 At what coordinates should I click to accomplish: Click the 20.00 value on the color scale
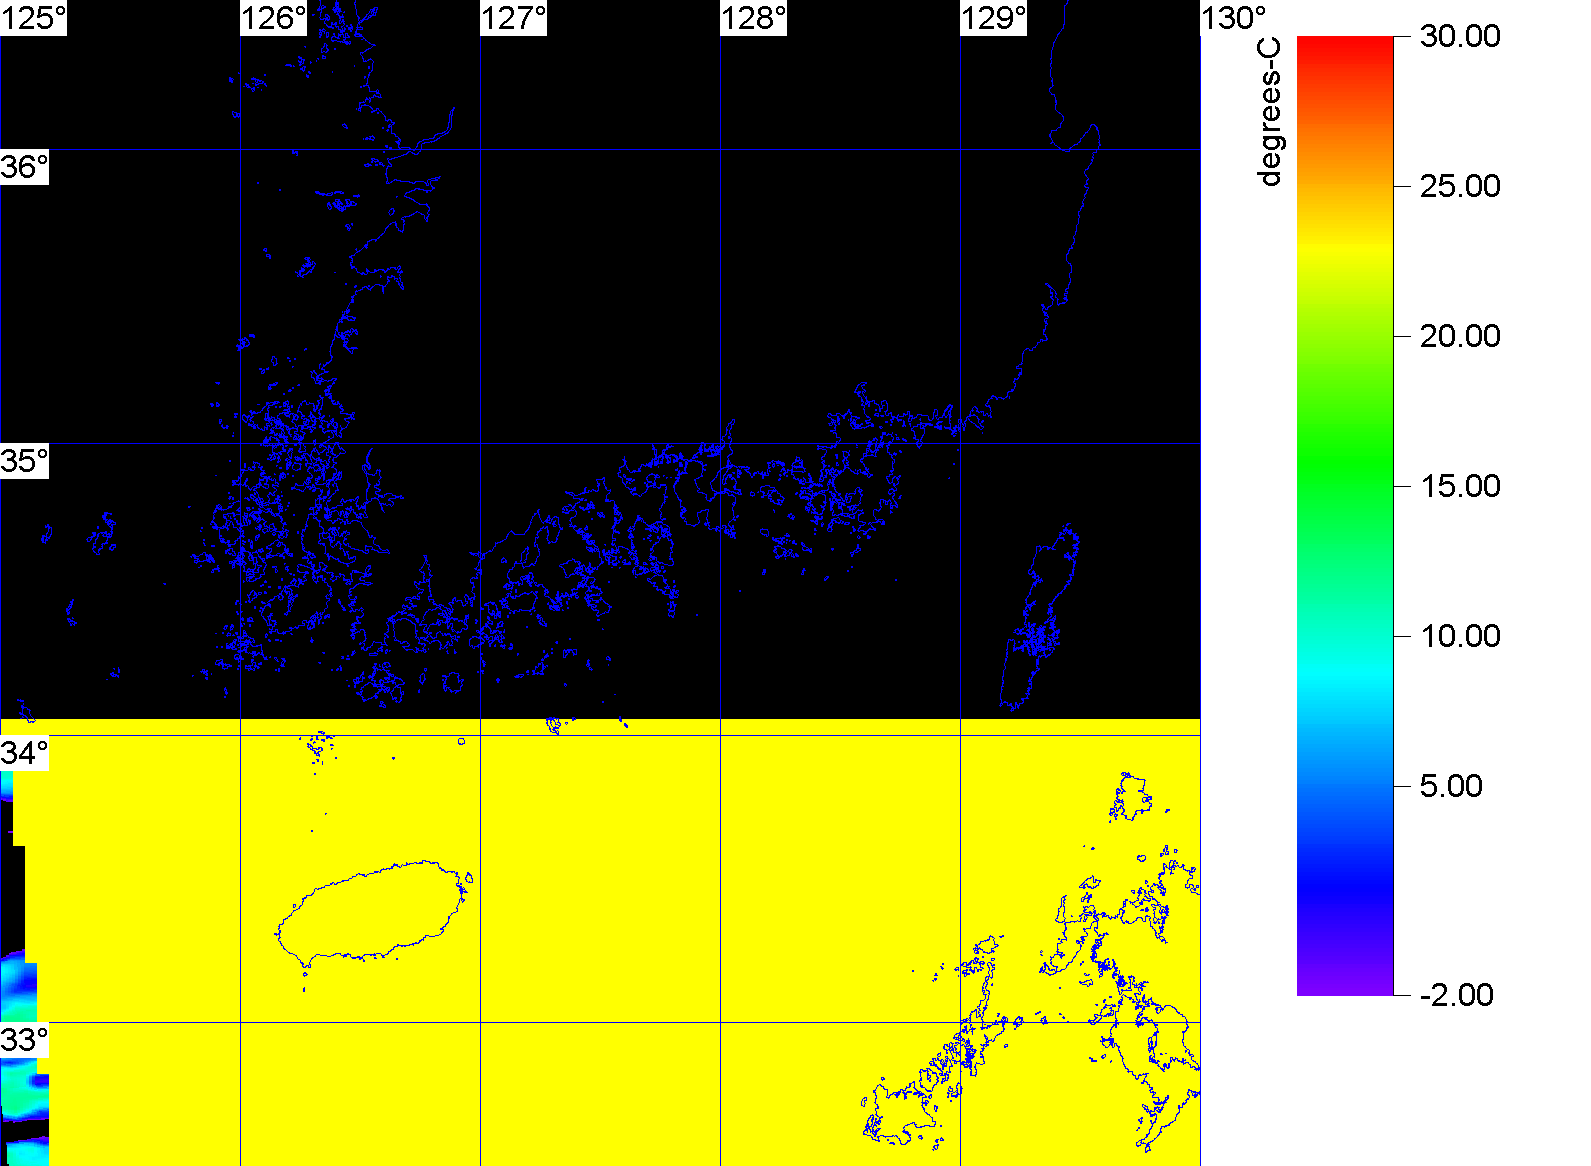(1460, 336)
